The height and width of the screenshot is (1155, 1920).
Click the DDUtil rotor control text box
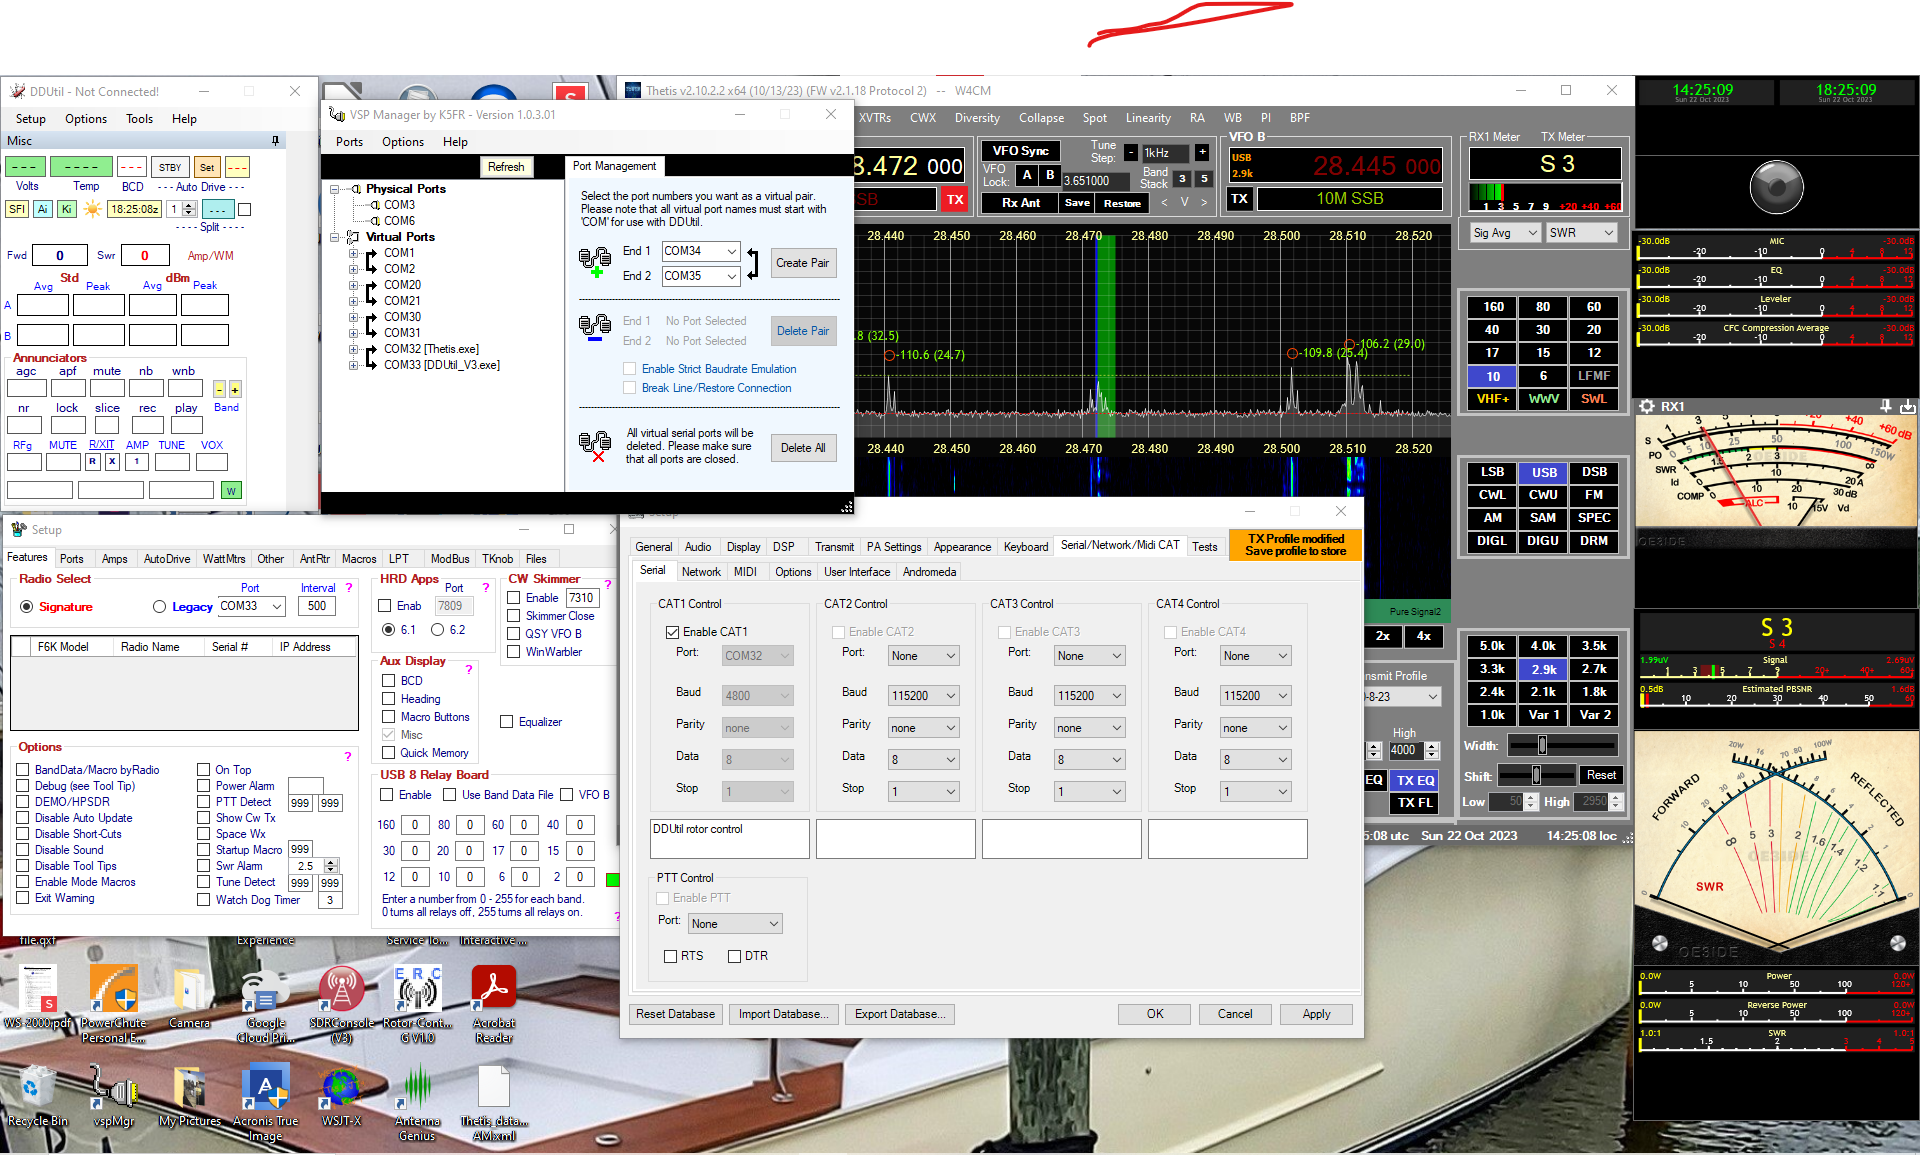730,839
